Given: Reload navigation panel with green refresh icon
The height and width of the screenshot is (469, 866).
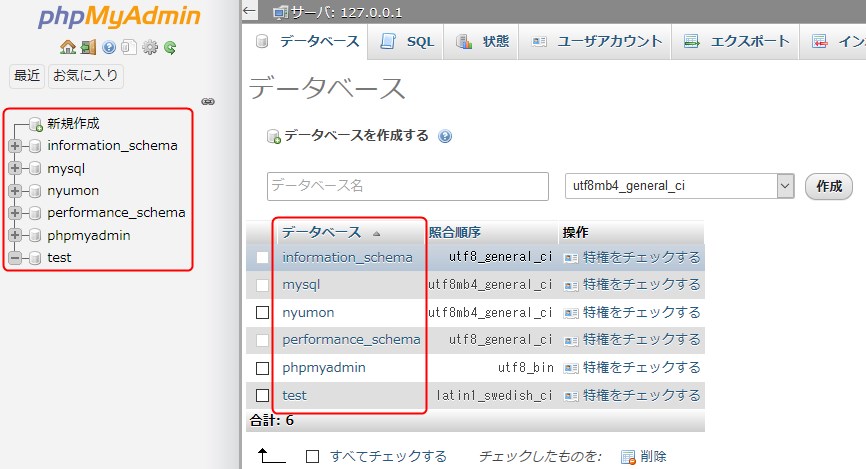Looking at the screenshot, I should (x=171, y=47).
